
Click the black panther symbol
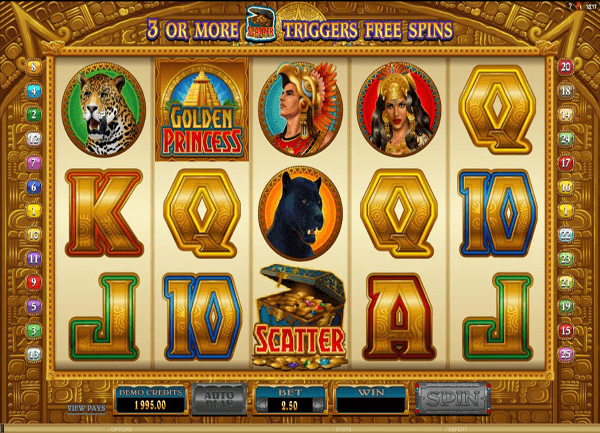tap(300, 213)
